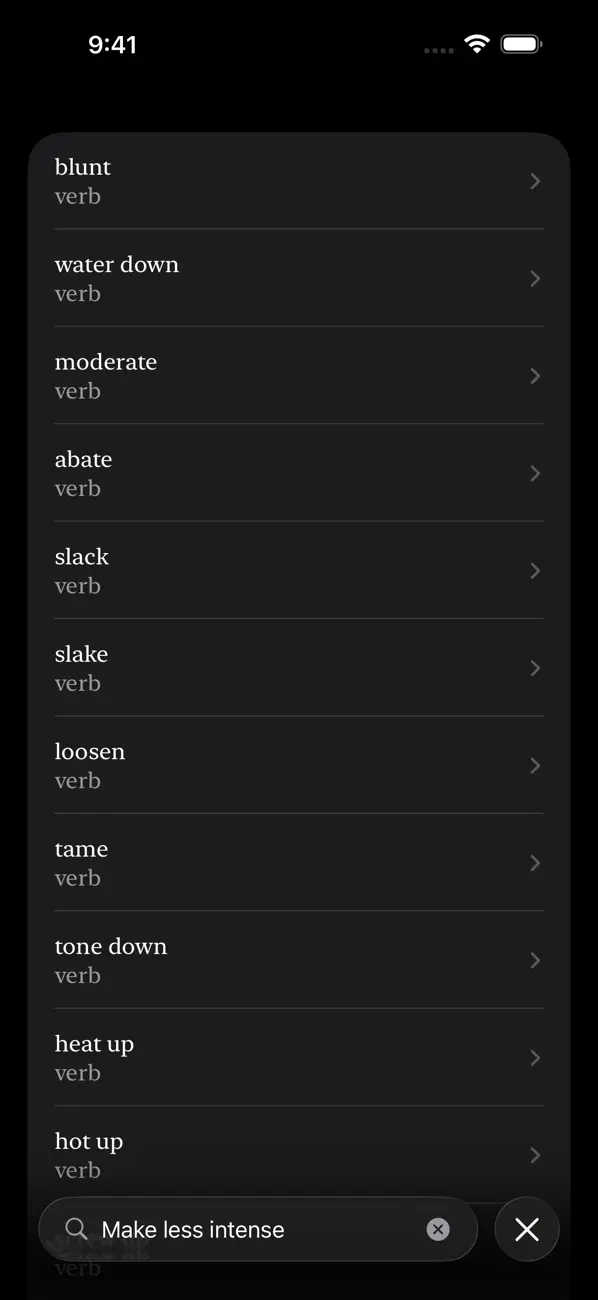The width and height of the screenshot is (598, 1300).
Task: Open details via the chevron for 'tone down'
Action: pos(534,960)
